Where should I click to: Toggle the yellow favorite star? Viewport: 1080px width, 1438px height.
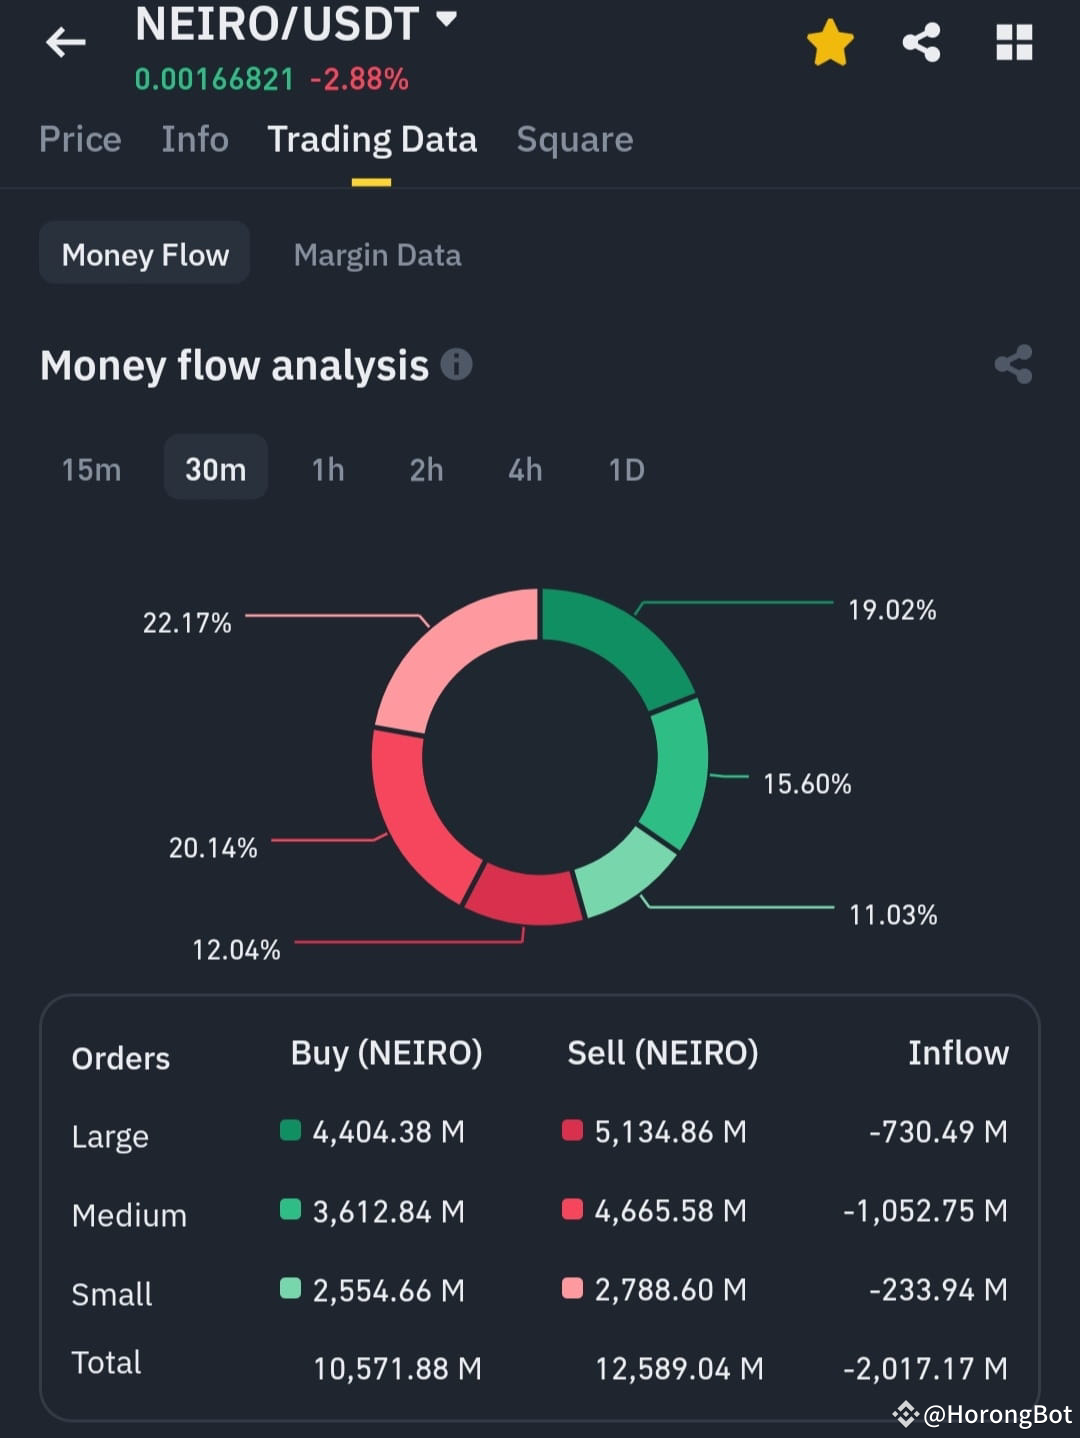(830, 43)
